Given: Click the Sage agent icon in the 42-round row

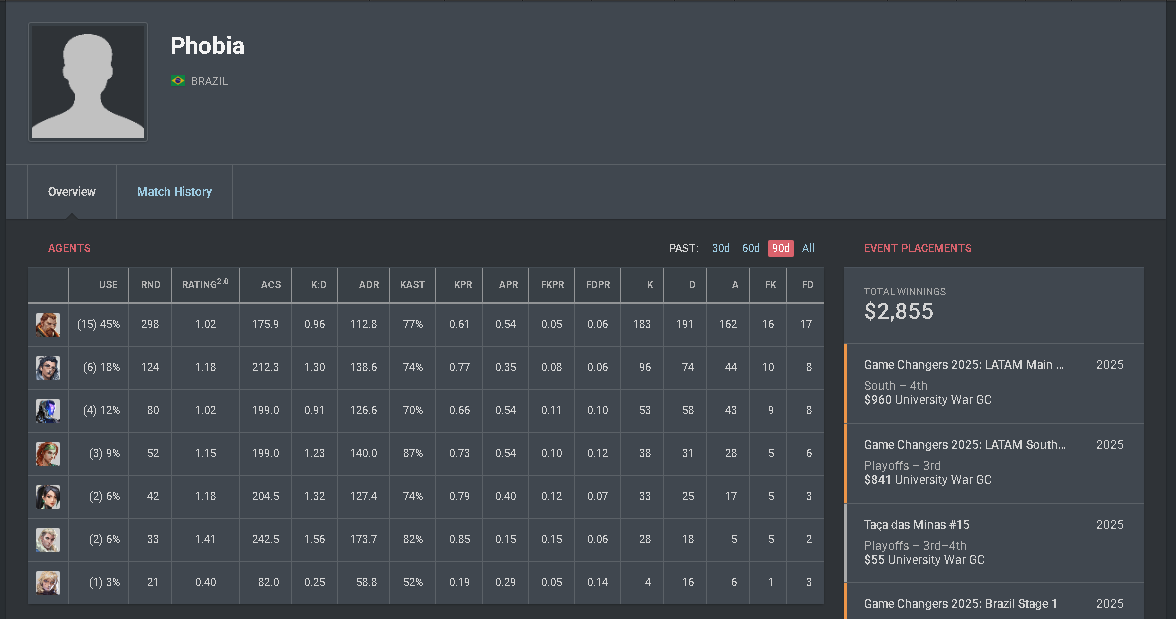Looking at the screenshot, I should [x=48, y=497].
